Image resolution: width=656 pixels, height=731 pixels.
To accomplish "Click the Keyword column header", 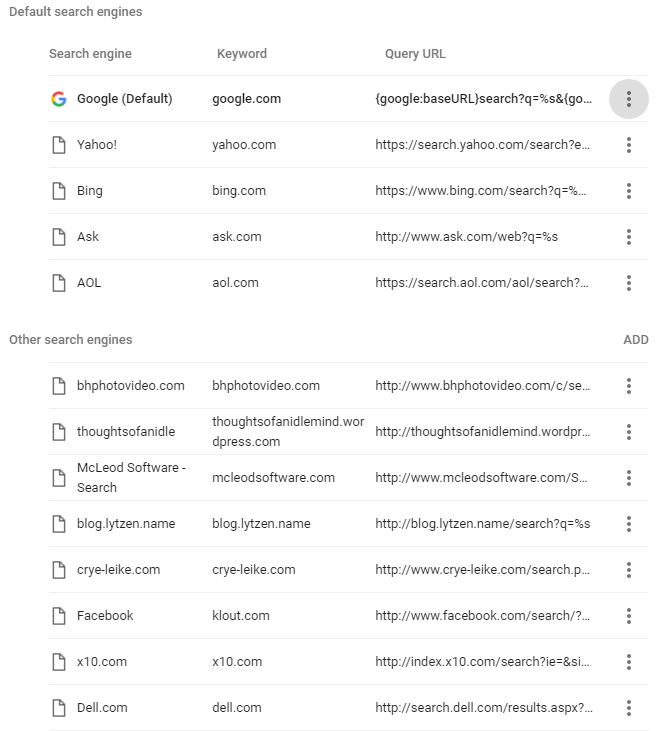I will tap(242, 54).
